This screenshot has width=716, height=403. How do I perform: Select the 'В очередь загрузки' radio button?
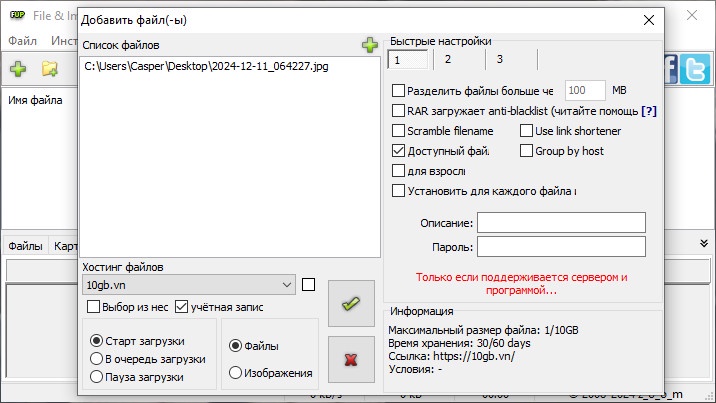point(96,359)
